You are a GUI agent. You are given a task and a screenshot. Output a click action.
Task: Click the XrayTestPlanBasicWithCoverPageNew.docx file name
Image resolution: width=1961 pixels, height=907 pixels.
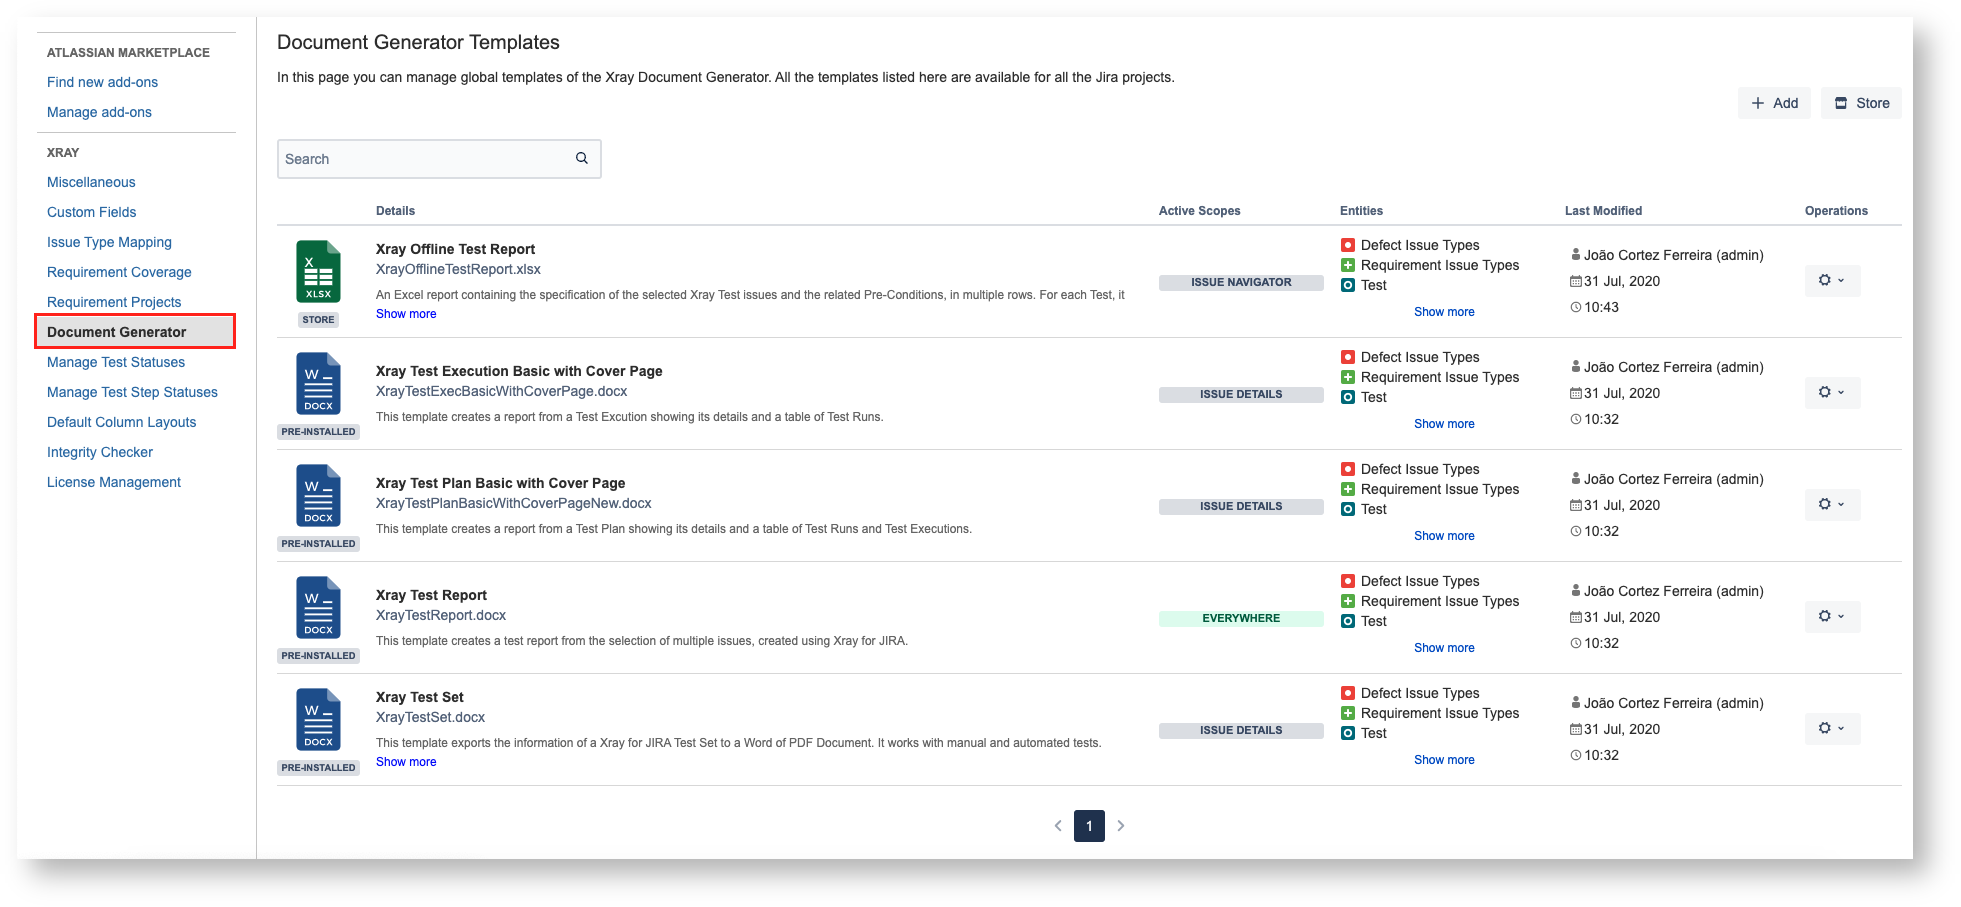pos(513,503)
